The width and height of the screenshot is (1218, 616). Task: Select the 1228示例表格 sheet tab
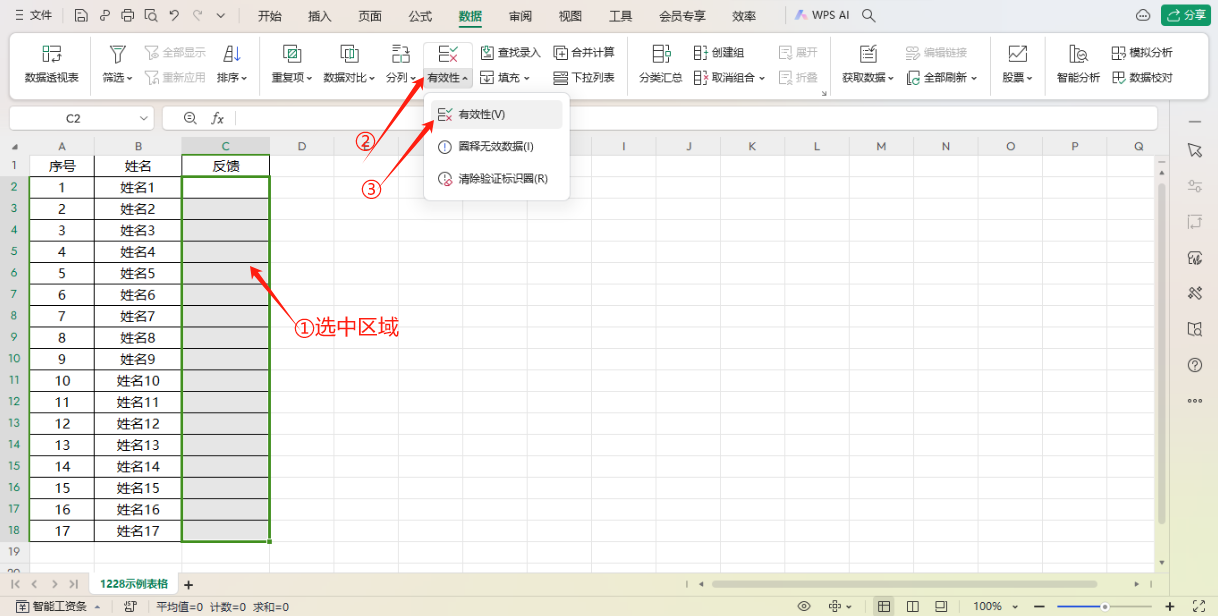click(133, 584)
